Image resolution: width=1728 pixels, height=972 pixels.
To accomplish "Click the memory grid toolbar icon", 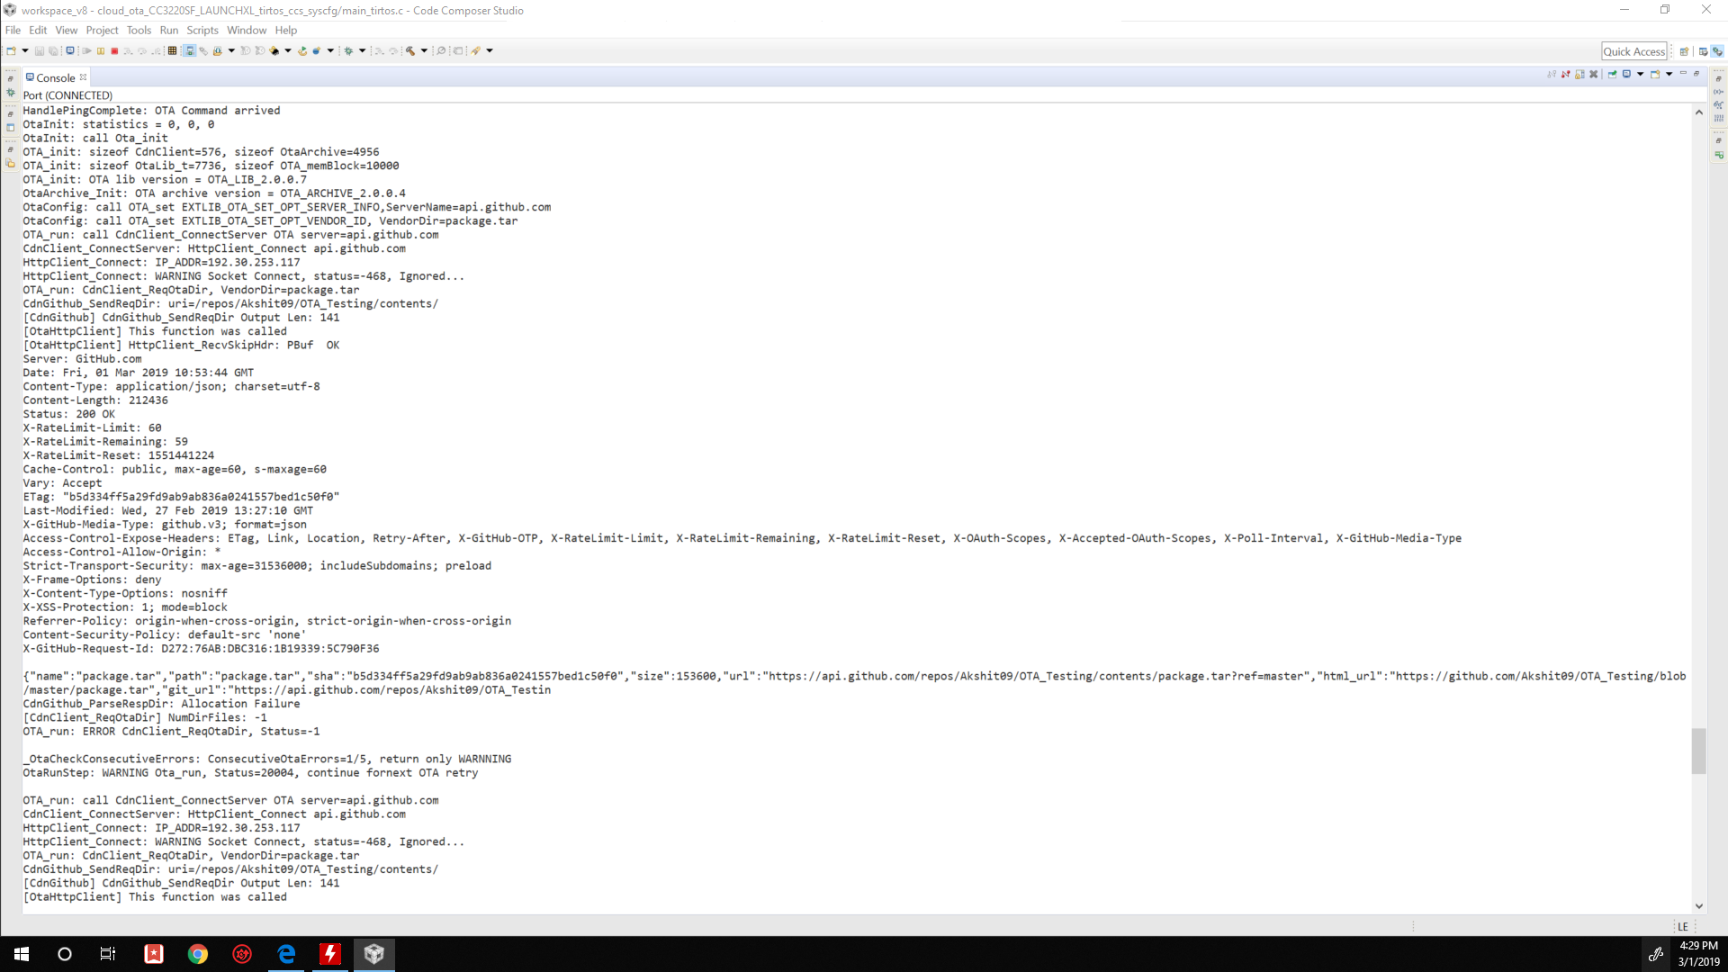I will click(x=172, y=51).
